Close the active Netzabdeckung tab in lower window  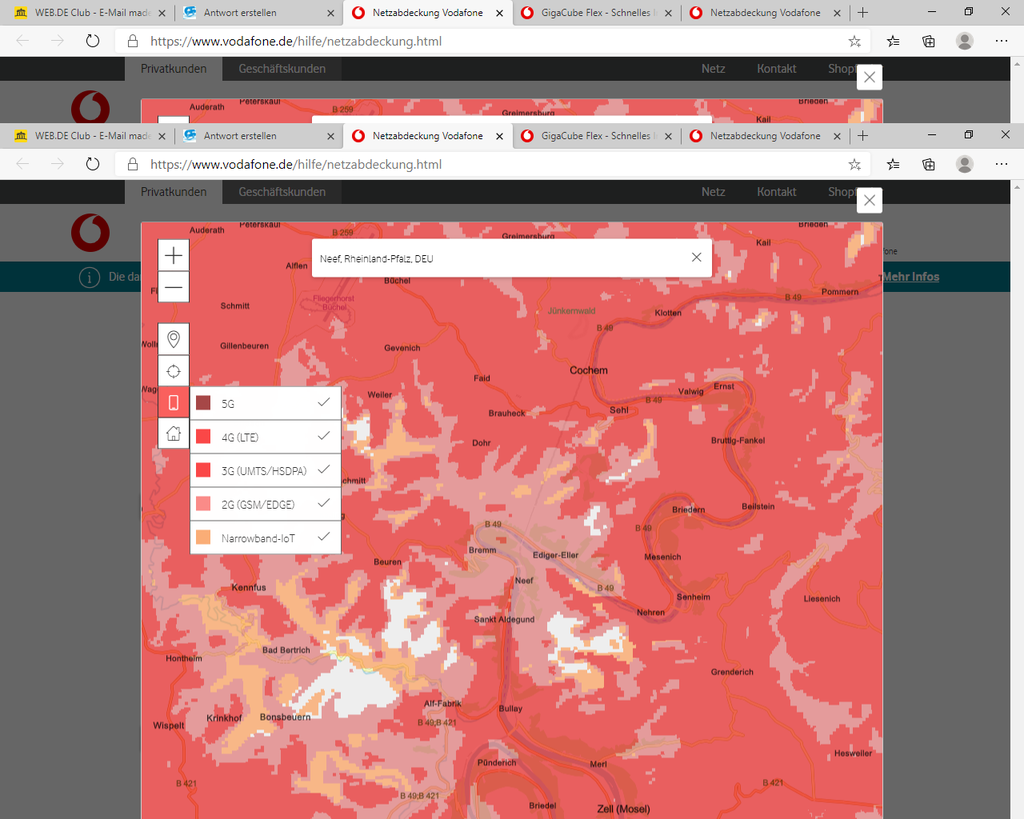click(x=500, y=136)
